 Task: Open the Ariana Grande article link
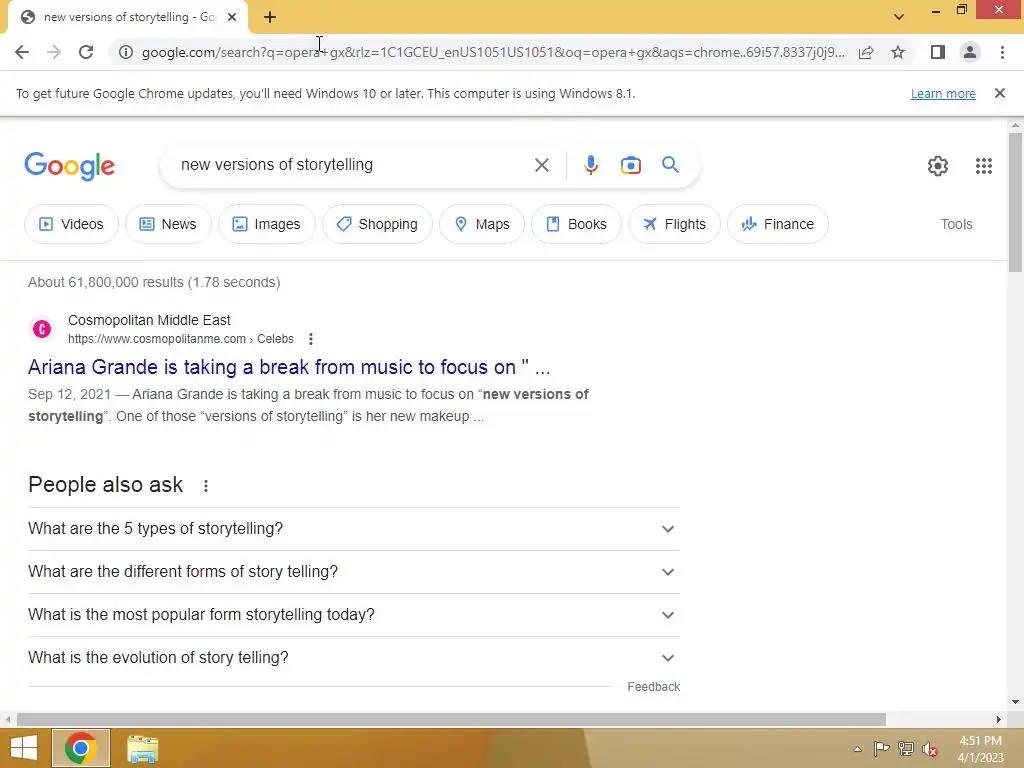(x=289, y=367)
